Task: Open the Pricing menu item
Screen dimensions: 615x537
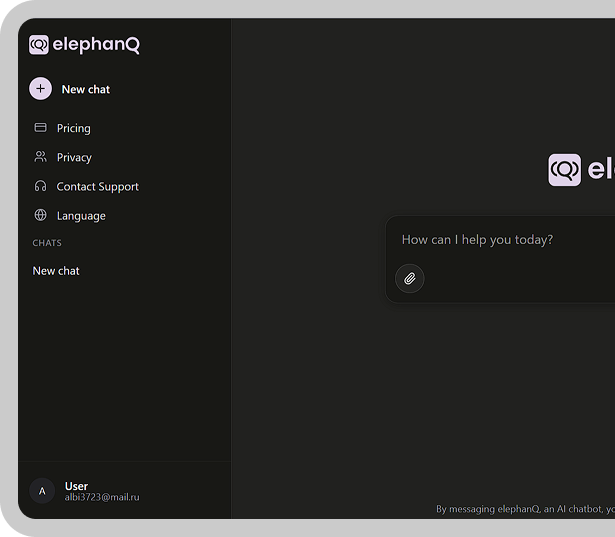Action: coord(73,128)
